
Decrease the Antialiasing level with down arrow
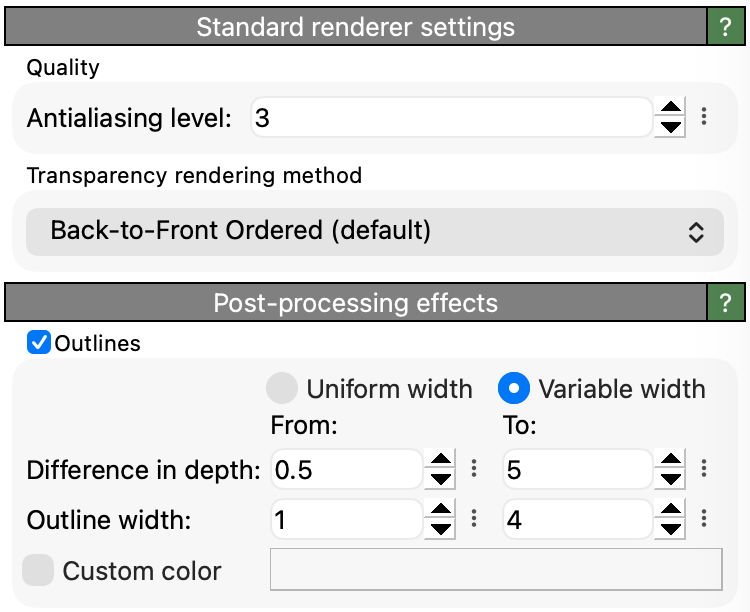[x=670, y=127]
